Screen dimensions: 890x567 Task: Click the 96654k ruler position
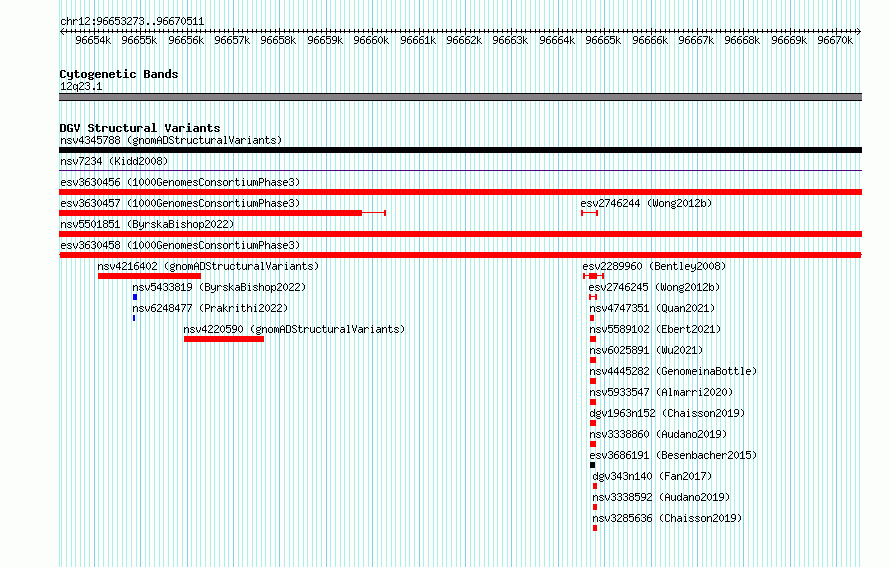[93, 40]
